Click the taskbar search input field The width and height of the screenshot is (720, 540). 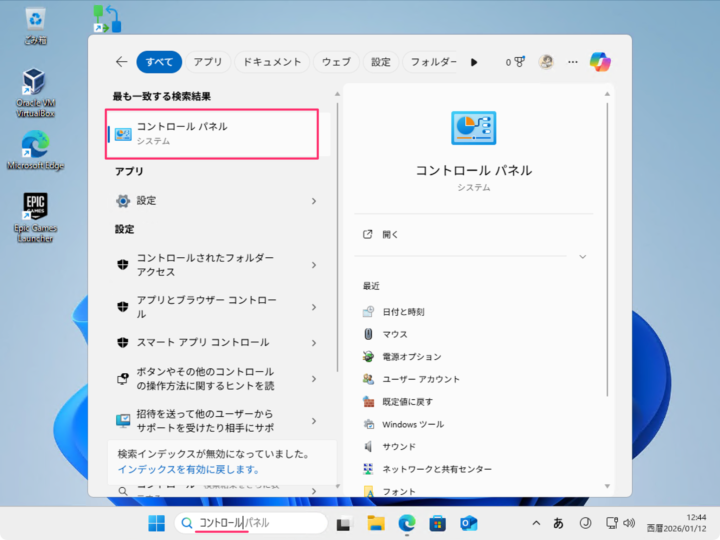[x=250, y=523]
